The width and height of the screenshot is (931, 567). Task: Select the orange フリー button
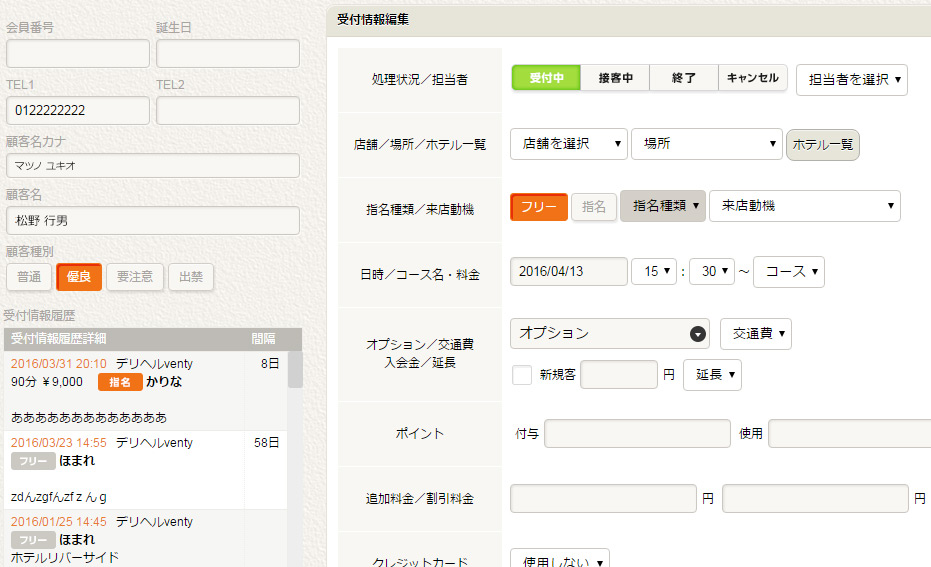539,207
